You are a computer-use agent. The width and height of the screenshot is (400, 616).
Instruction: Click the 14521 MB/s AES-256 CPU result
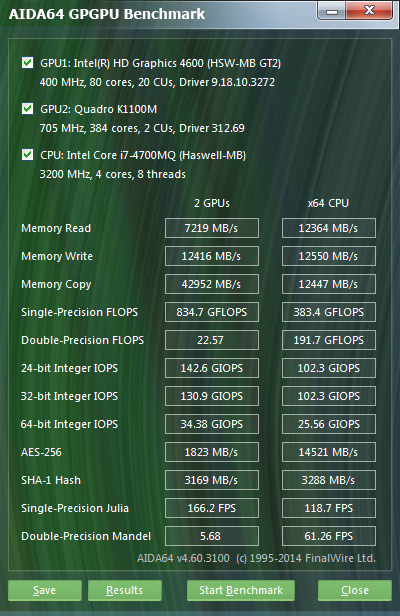[x=328, y=452]
